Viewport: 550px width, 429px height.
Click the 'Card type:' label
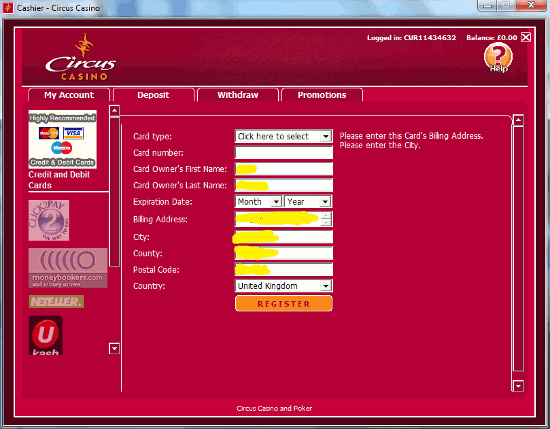[153, 136]
